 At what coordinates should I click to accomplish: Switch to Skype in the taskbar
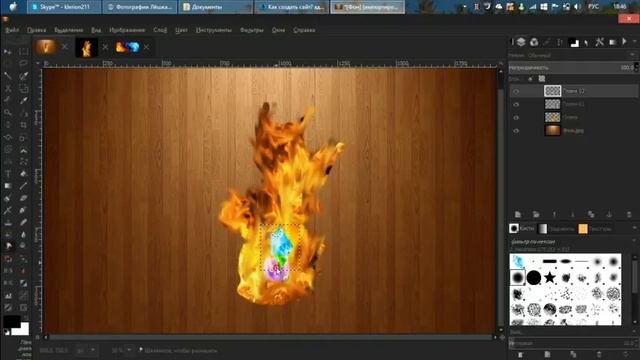(x=64, y=7)
